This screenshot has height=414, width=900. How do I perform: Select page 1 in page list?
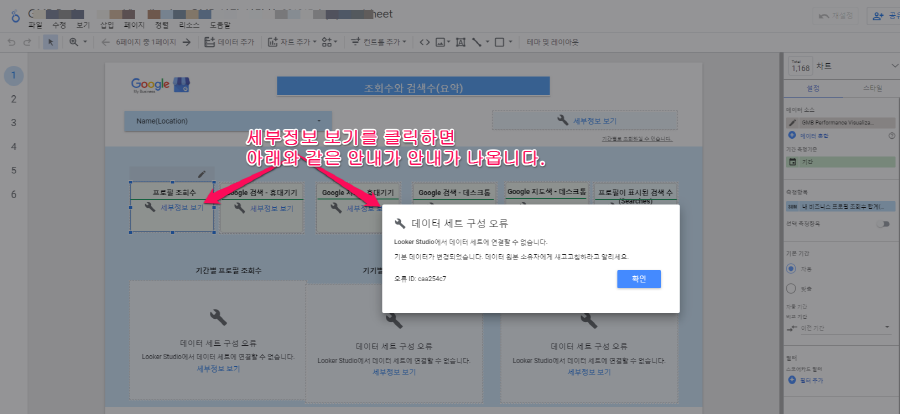14,75
